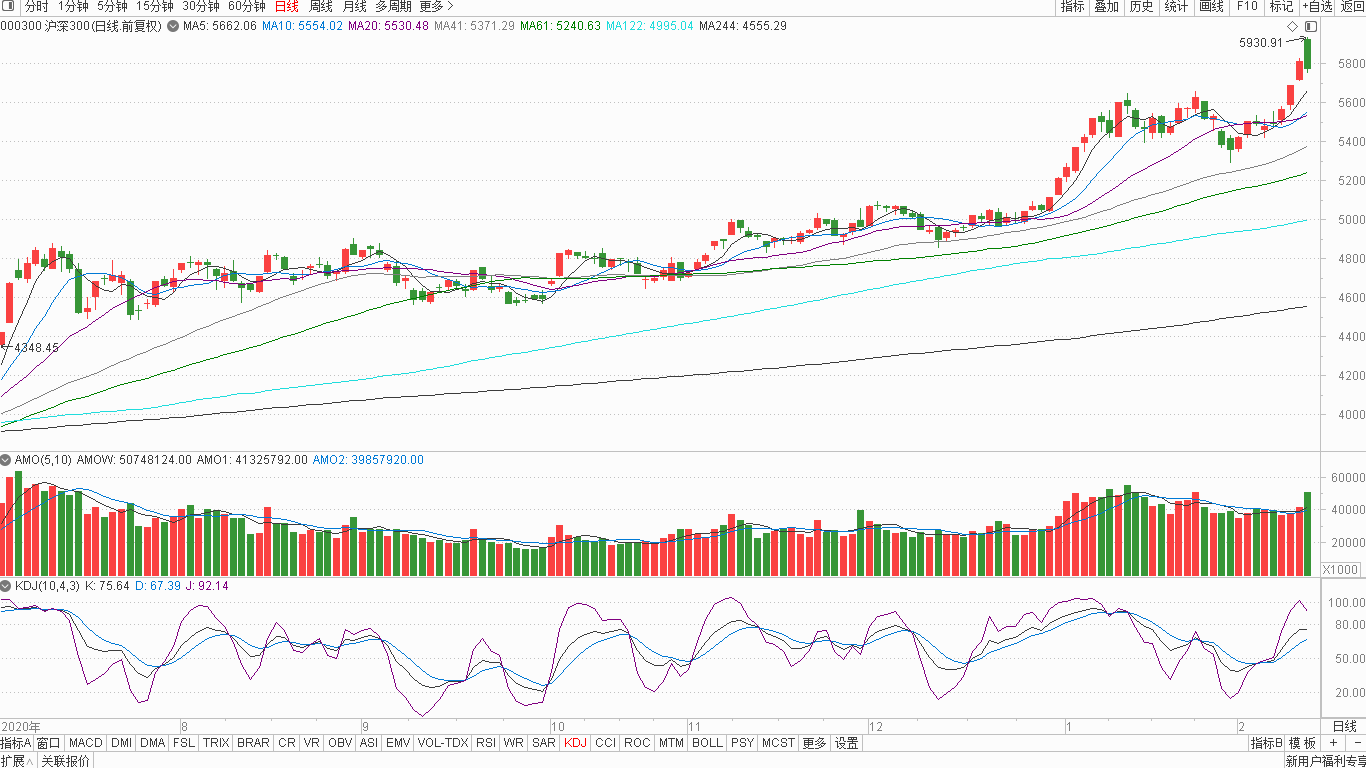
Task: Click the 标记 mark button
Action: [x=1281, y=6]
